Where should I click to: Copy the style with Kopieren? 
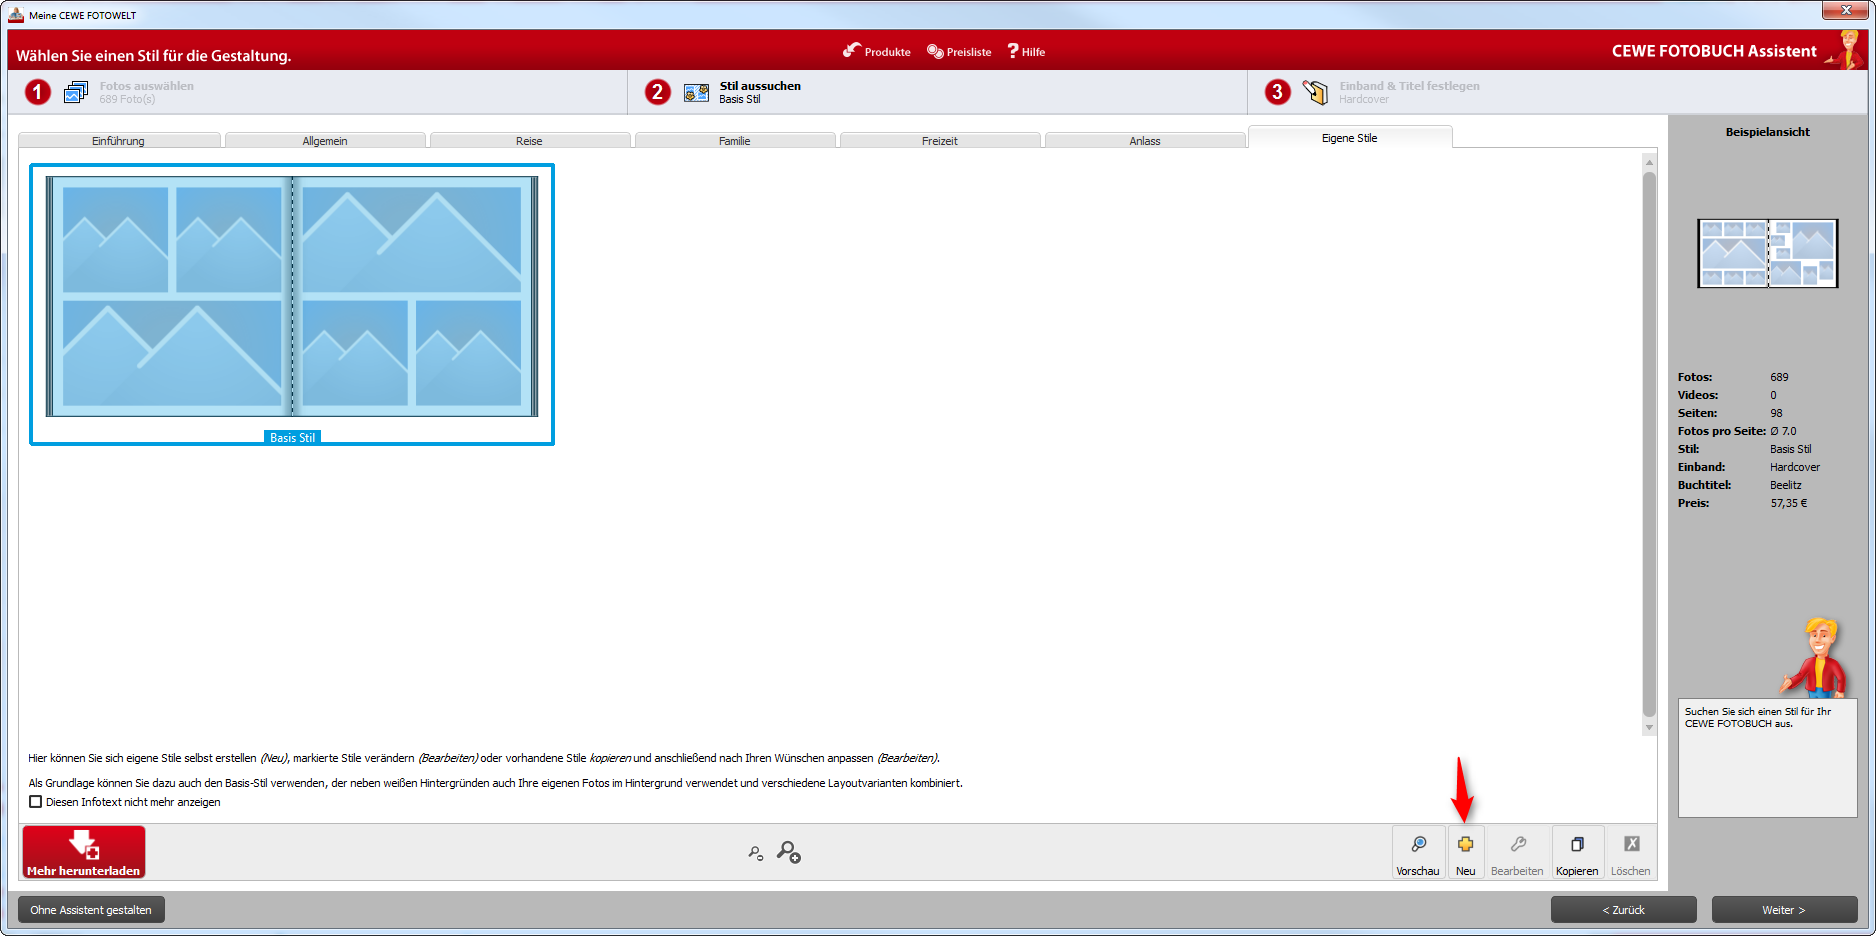pos(1577,853)
